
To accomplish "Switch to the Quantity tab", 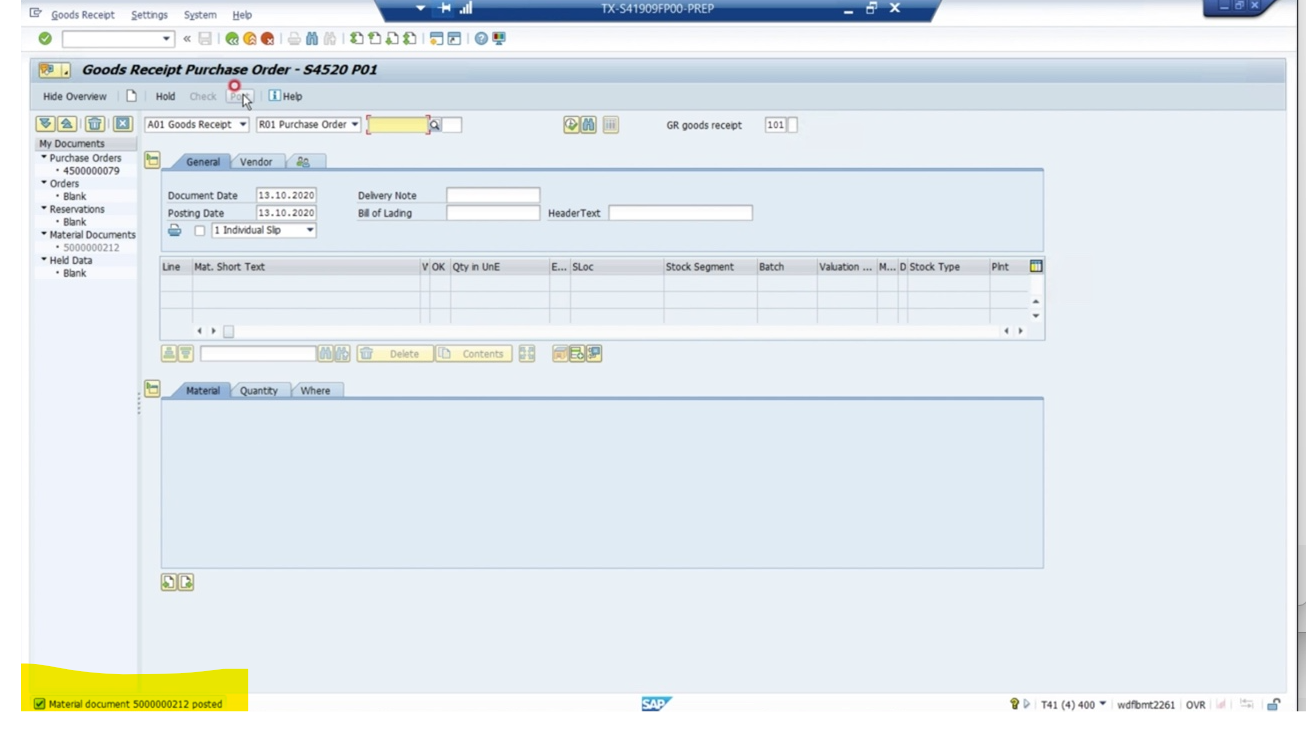I will coord(259,391).
